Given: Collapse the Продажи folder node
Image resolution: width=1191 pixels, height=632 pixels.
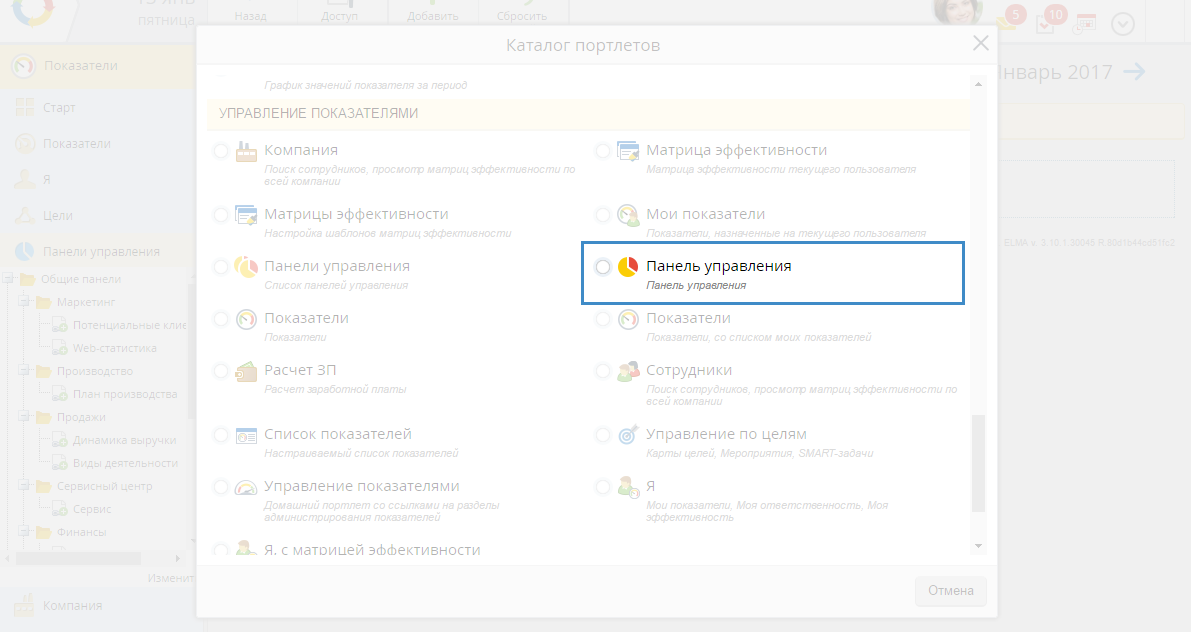Looking at the screenshot, I should pos(23,417).
